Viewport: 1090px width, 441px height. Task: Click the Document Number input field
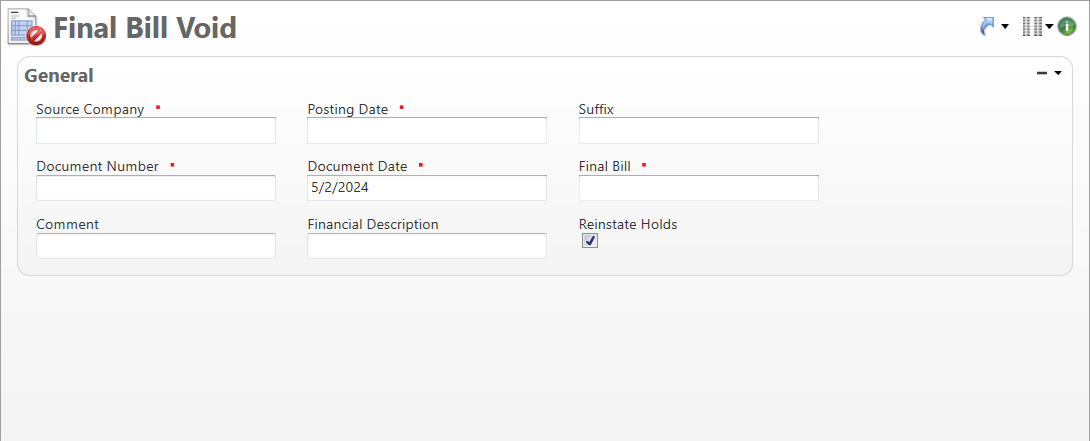(x=156, y=188)
